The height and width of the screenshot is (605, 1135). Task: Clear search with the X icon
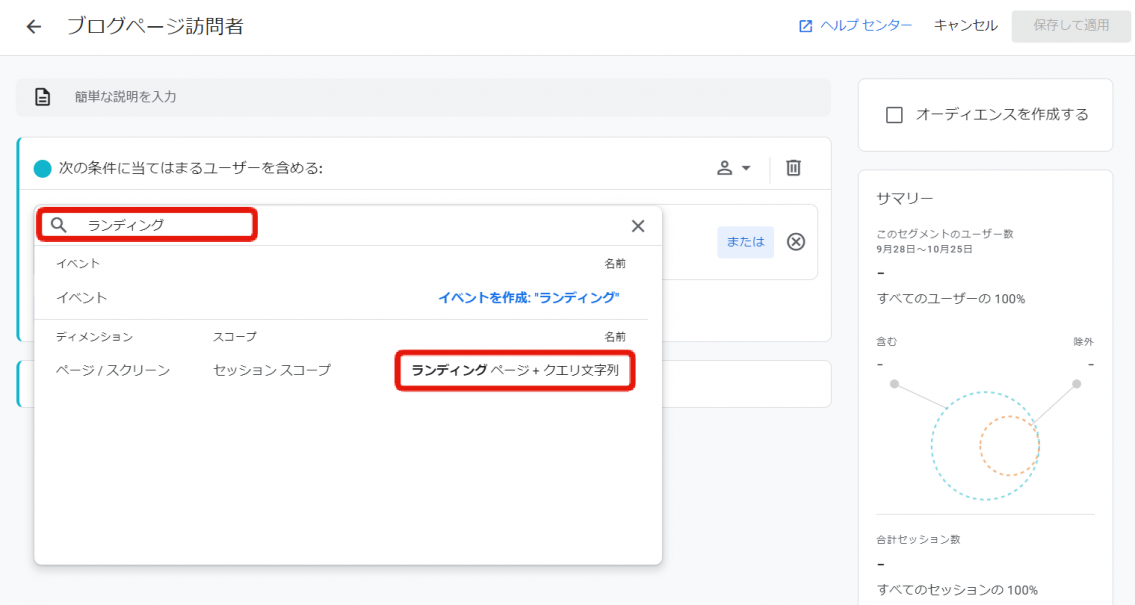tap(638, 226)
